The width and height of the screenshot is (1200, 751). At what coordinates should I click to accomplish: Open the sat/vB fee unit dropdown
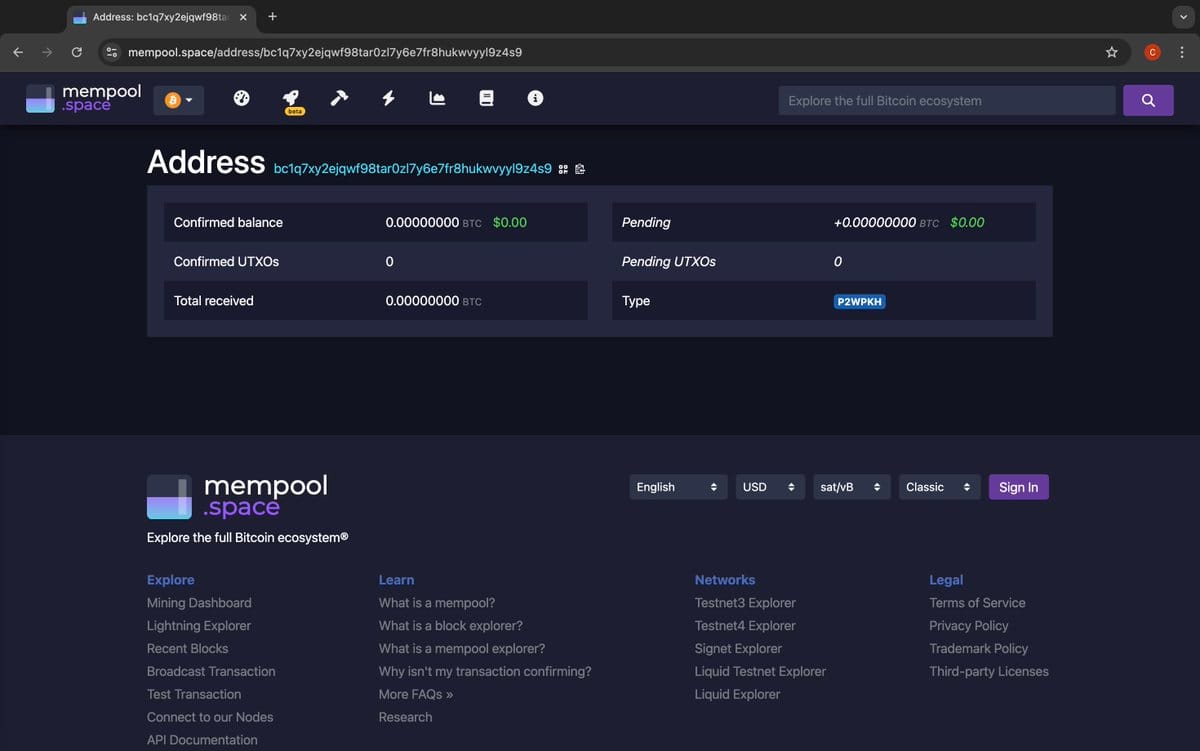pyautogui.click(x=850, y=487)
